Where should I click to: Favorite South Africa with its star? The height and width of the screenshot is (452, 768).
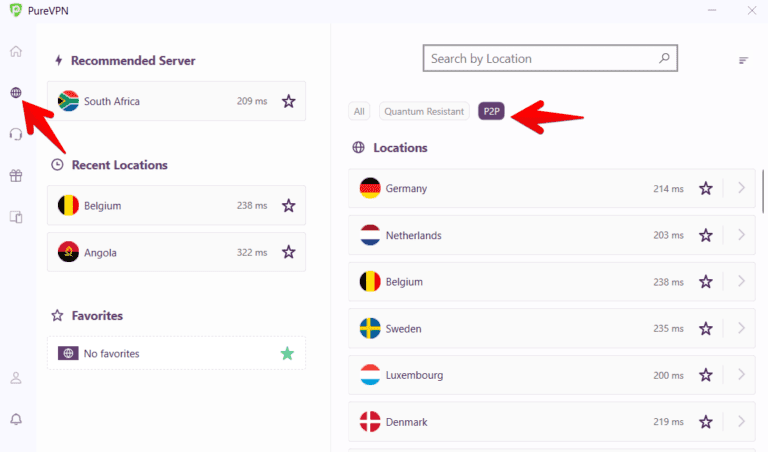pyautogui.click(x=289, y=101)
